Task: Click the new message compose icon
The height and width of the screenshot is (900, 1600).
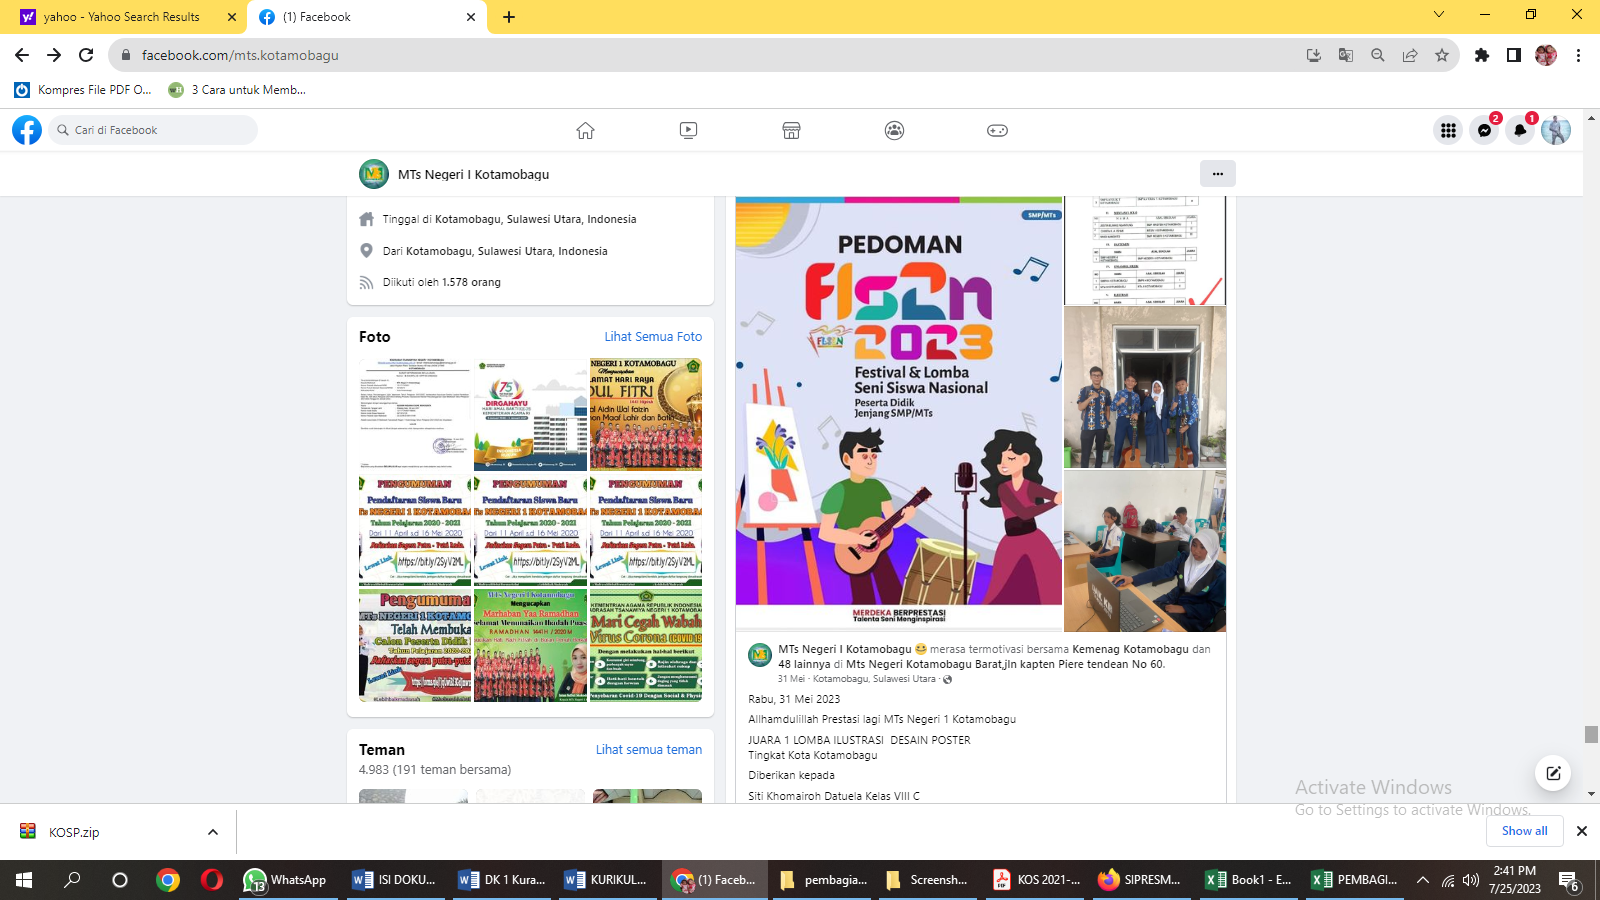Action: click(x=1553, y=773)
